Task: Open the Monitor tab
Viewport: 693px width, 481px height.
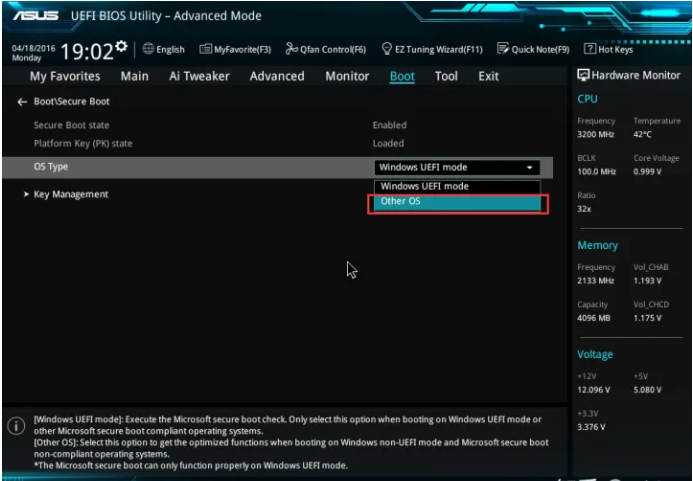Action: [x=347, y=76]
